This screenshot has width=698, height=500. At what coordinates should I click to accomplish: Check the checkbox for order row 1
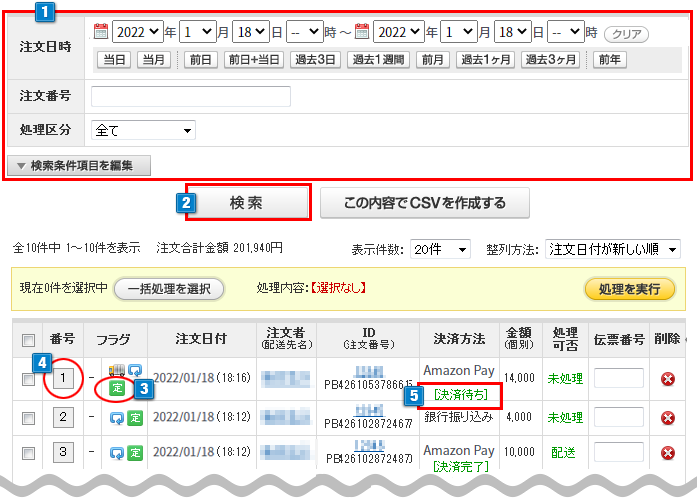pos(28,379)
